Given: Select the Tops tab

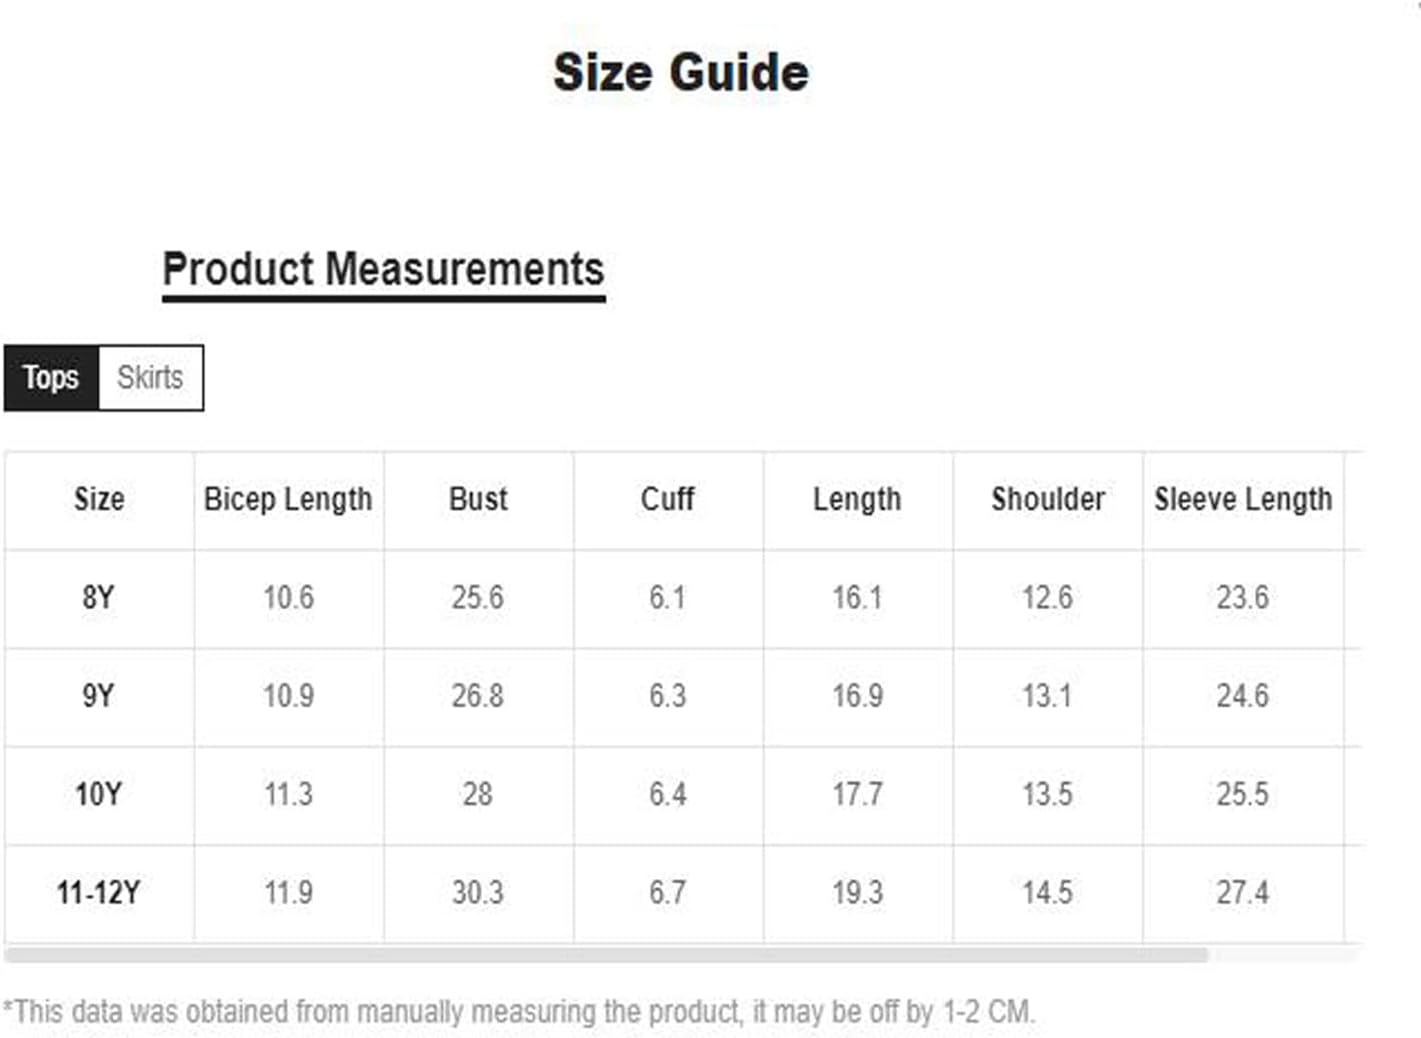Looking at the screenshot, I should point(51,378).
